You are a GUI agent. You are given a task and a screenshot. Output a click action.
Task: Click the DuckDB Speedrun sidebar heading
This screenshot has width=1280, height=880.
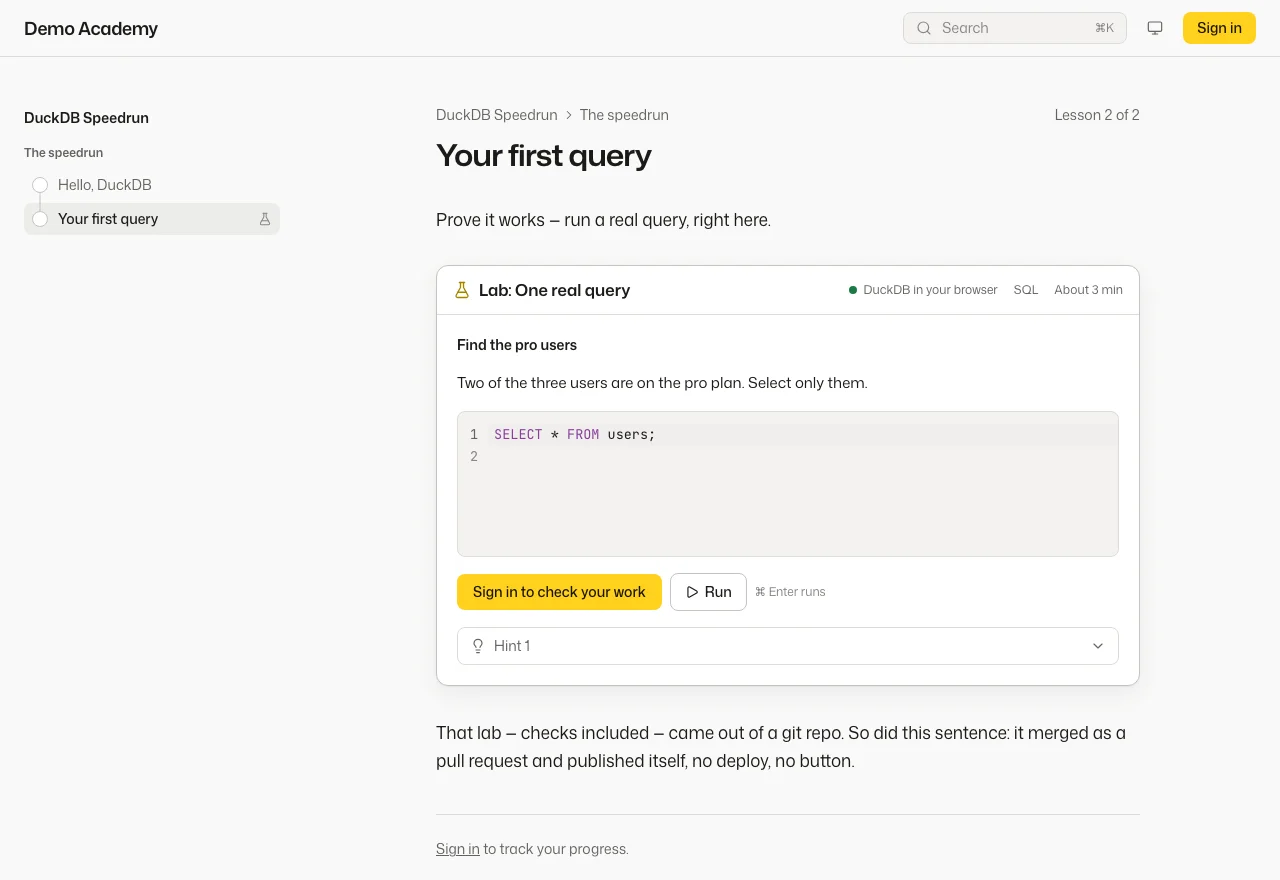tap(86, 118)
